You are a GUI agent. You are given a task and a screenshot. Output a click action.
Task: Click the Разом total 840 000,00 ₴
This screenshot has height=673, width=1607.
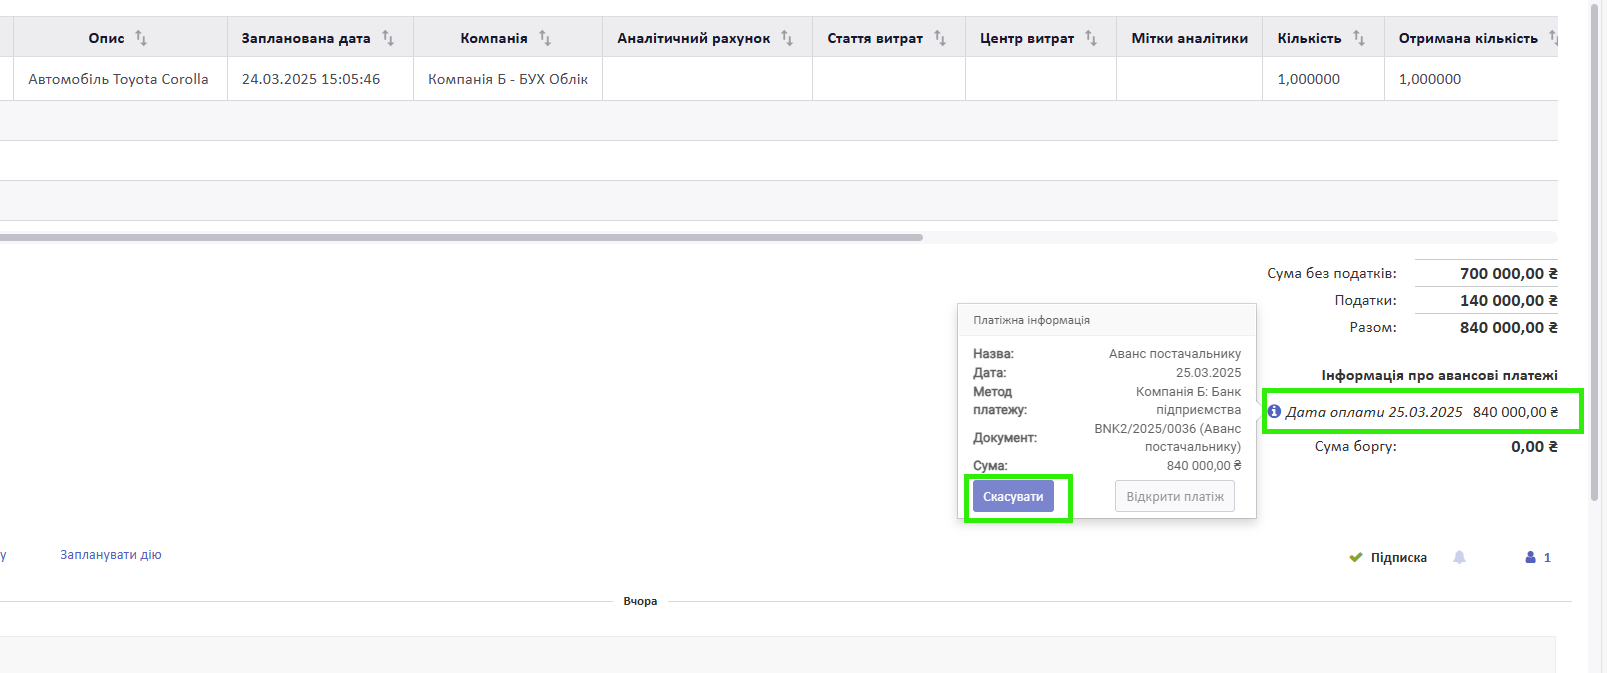click(x=1509, y=327)
